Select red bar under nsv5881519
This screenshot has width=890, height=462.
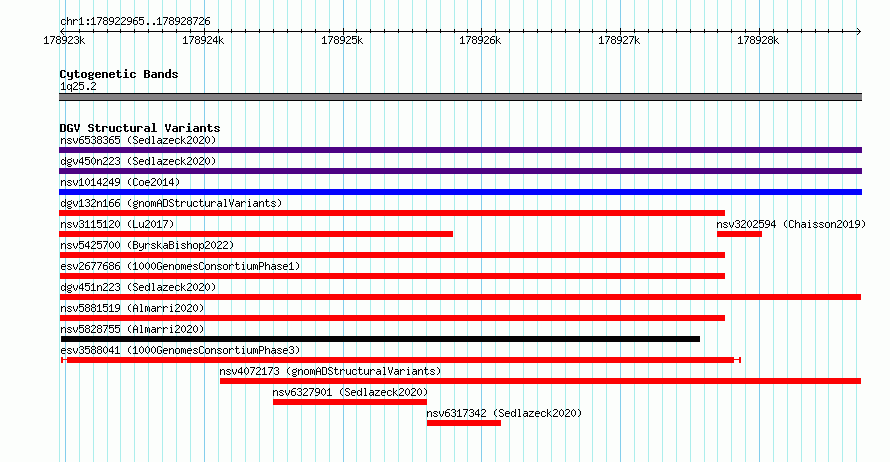tap(392, 318)
